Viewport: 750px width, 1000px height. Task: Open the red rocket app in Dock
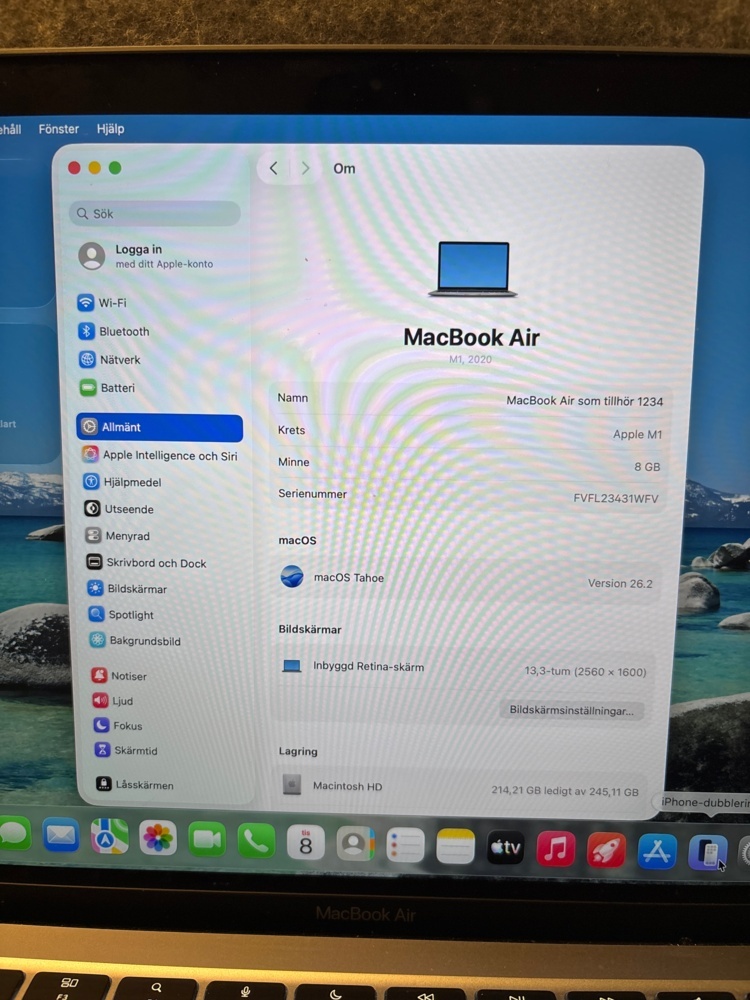coord(606,850)
